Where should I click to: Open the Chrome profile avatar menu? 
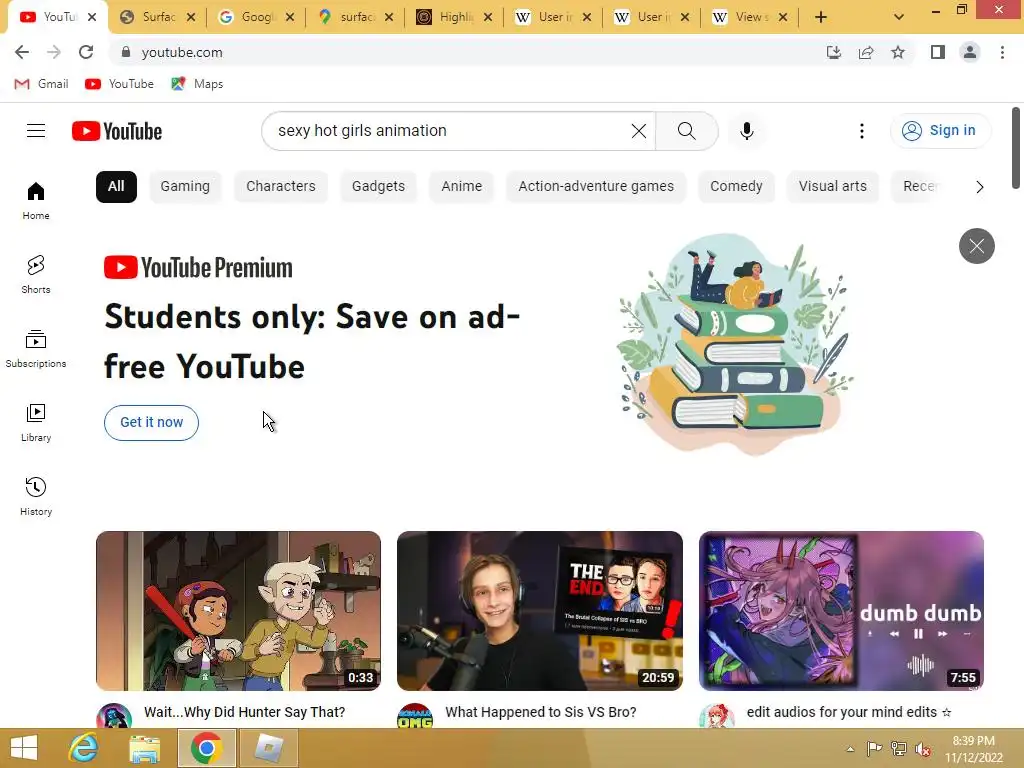point(970,52)
